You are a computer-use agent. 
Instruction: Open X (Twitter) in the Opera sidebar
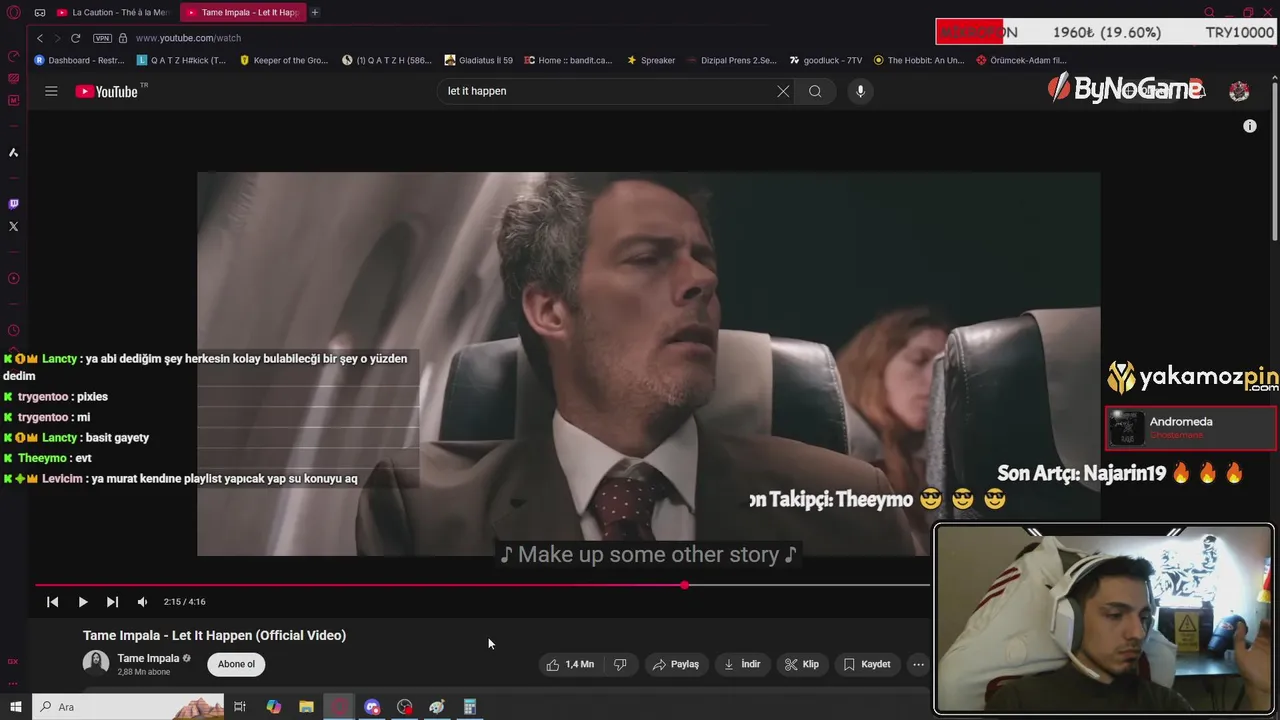pos(13,226)
